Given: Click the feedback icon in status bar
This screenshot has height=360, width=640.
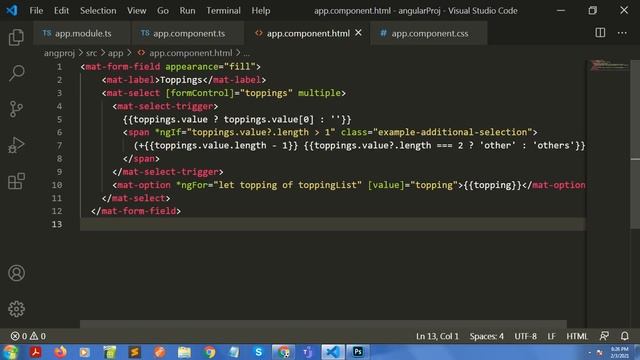Looking at the screenshot, I should 604,336.
